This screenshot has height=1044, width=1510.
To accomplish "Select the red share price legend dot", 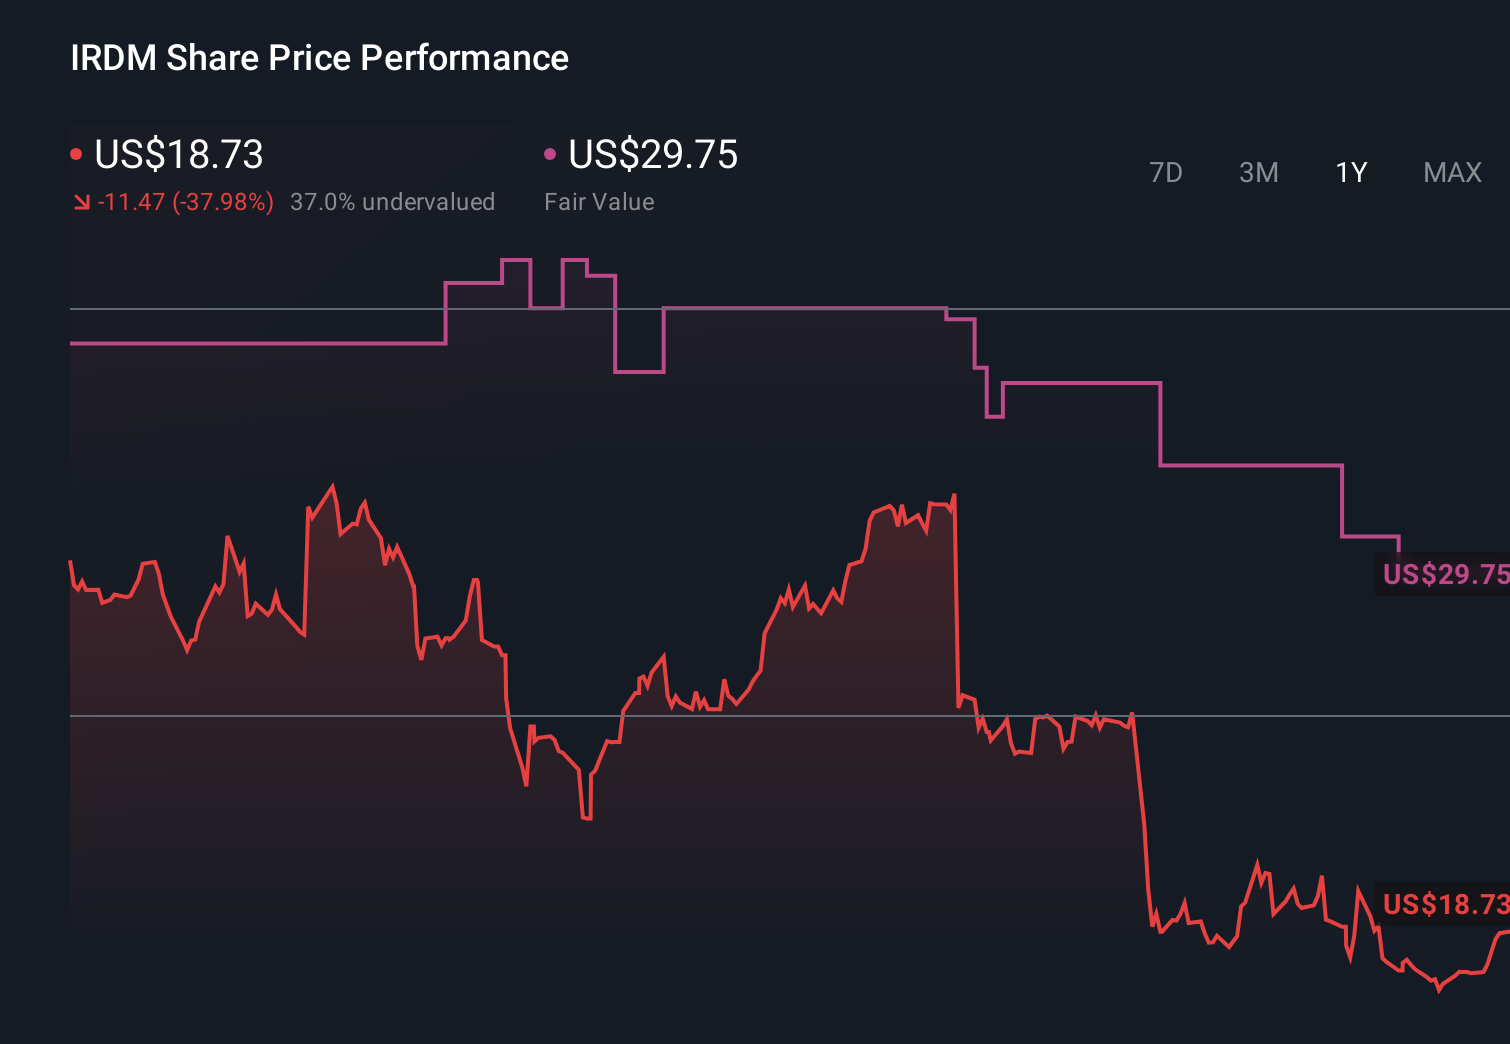I will pos(78,153).
